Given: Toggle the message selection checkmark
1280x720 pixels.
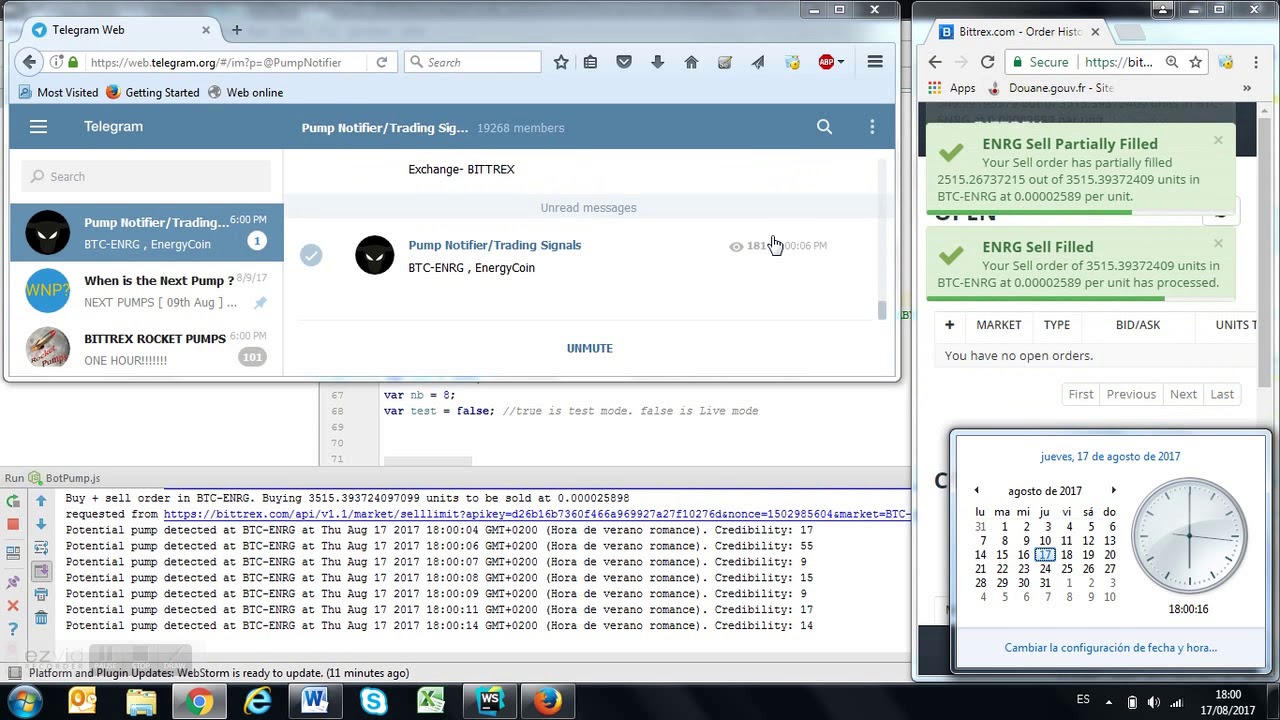Looking at the screenshot, I should pos(311,256).
